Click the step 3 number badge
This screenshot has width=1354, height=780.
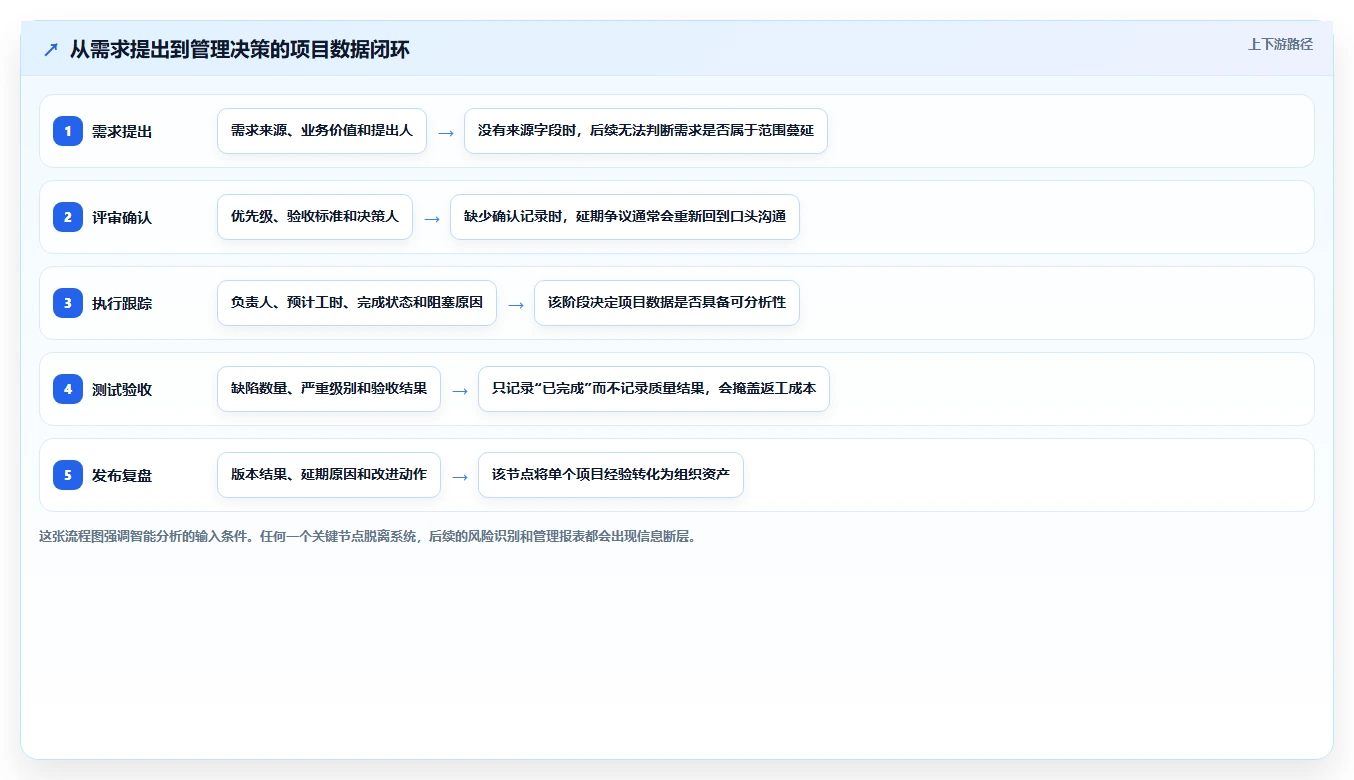coord(68,303)
